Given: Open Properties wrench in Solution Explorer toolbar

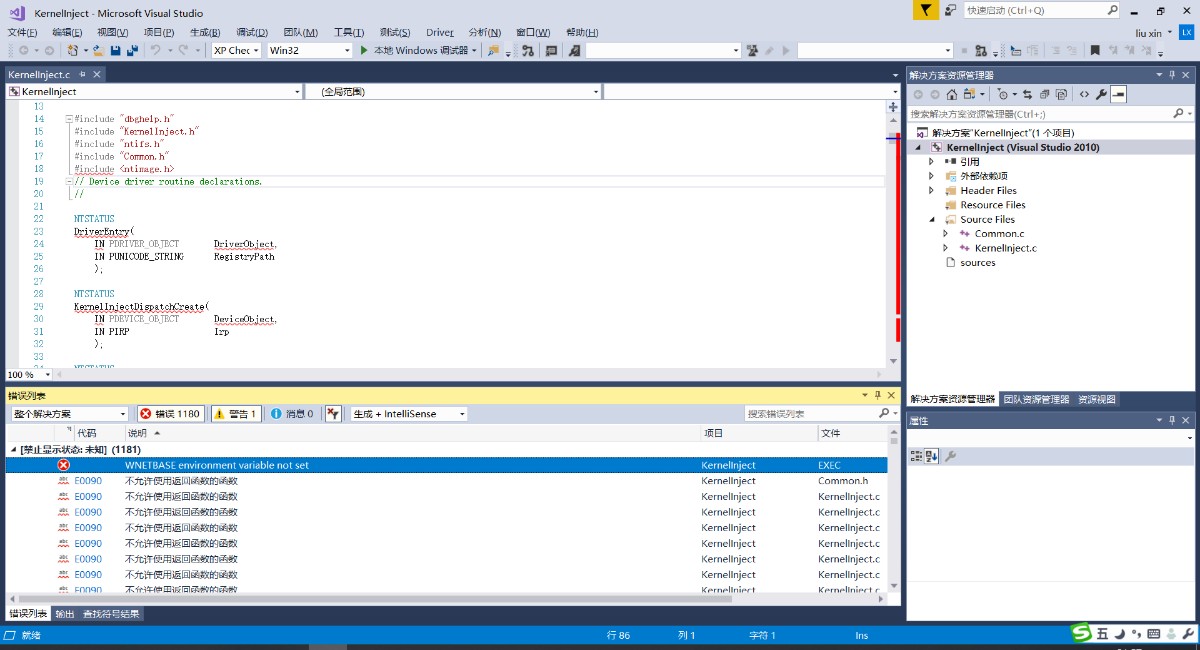Looking at the screenshot, I should pos(1101,94).
